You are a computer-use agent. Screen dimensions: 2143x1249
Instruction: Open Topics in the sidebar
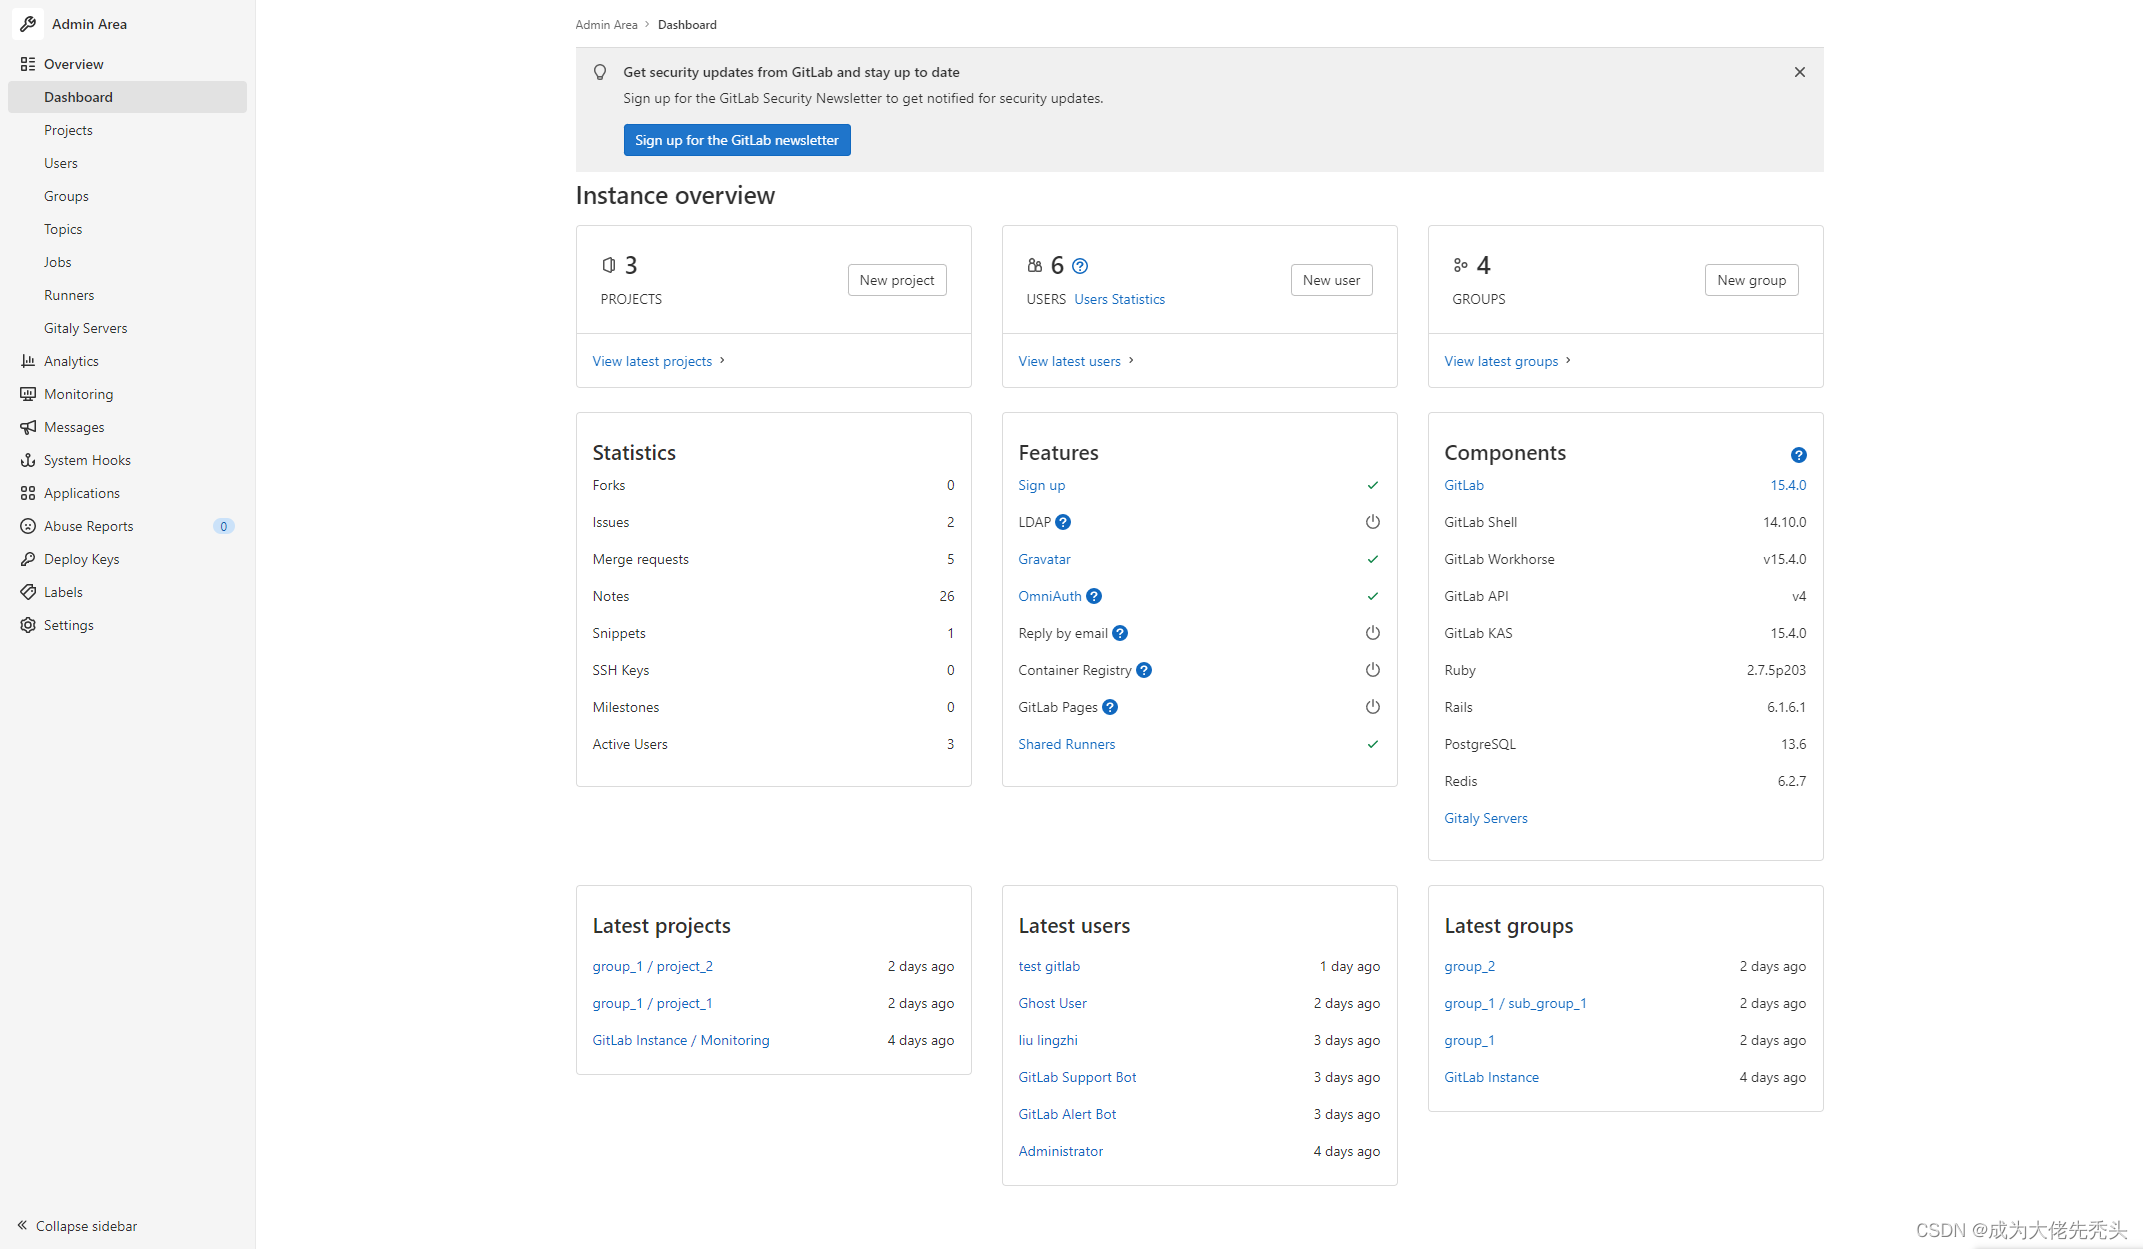click(127, 229)
